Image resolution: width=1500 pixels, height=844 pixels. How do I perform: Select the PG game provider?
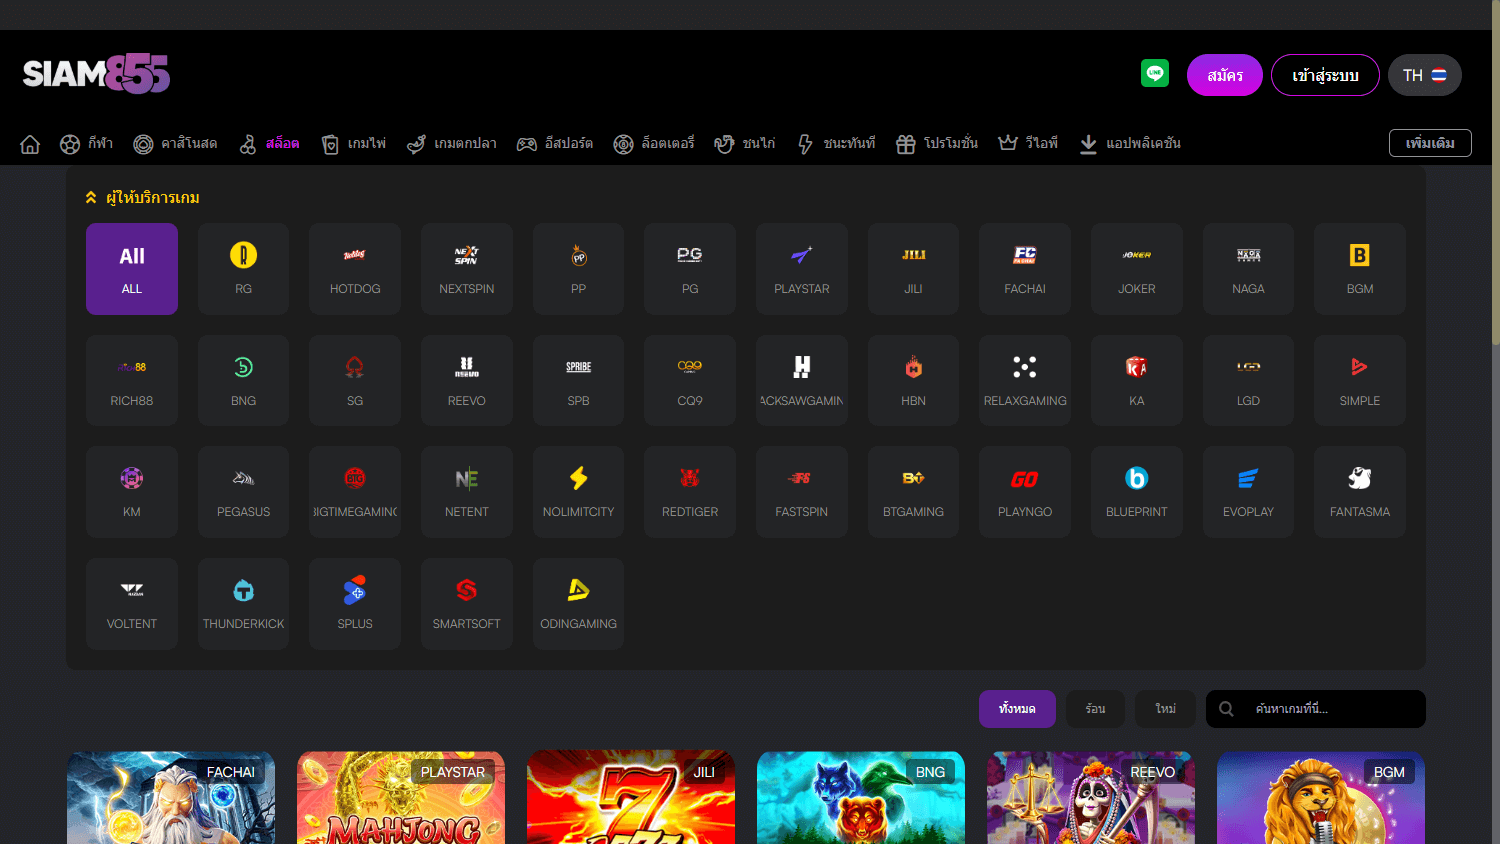point(689,268)
